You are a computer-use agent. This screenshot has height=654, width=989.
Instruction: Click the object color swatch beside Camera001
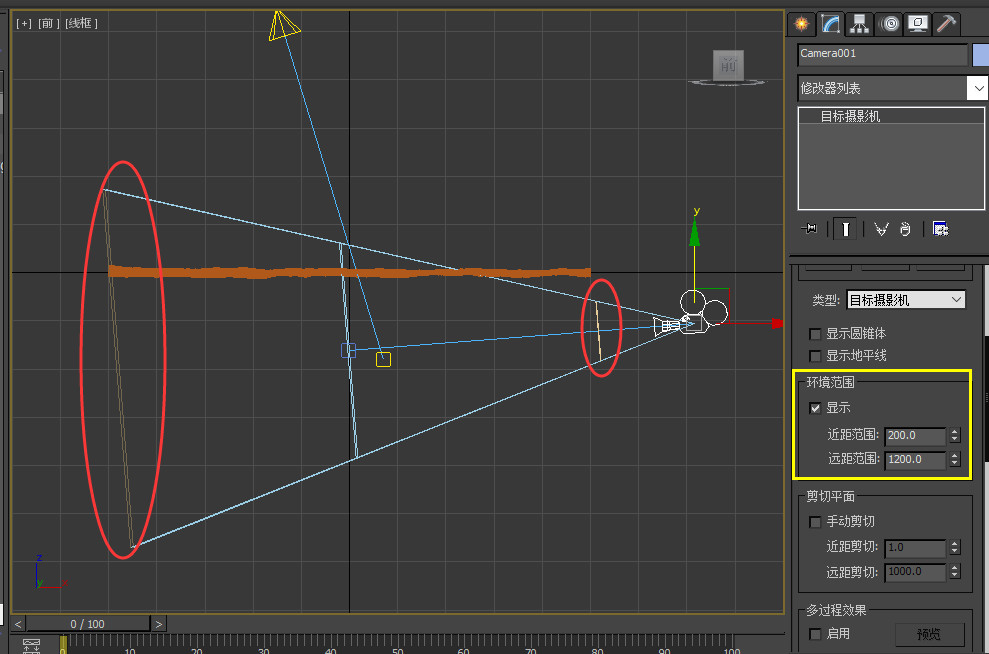point(980,54)
